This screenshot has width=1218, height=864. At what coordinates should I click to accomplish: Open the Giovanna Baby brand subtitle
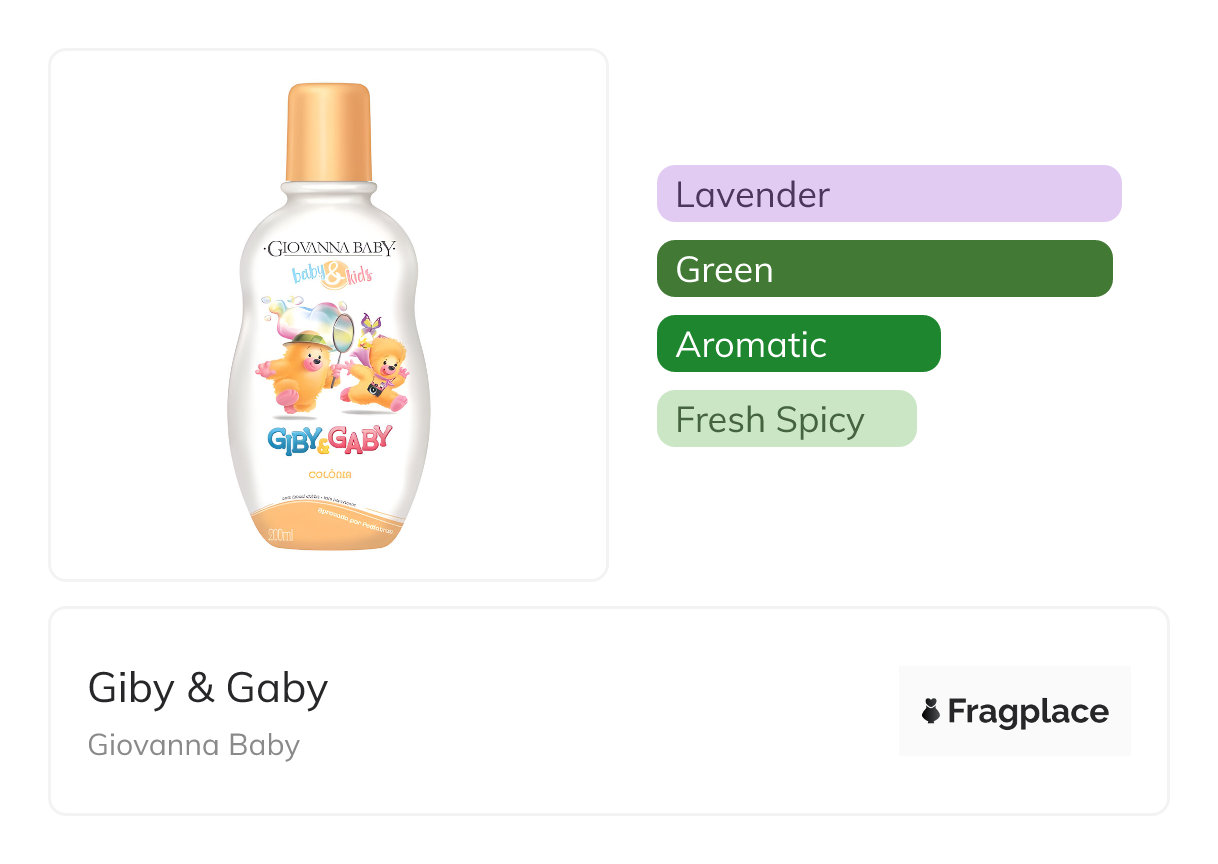[194, 745]
